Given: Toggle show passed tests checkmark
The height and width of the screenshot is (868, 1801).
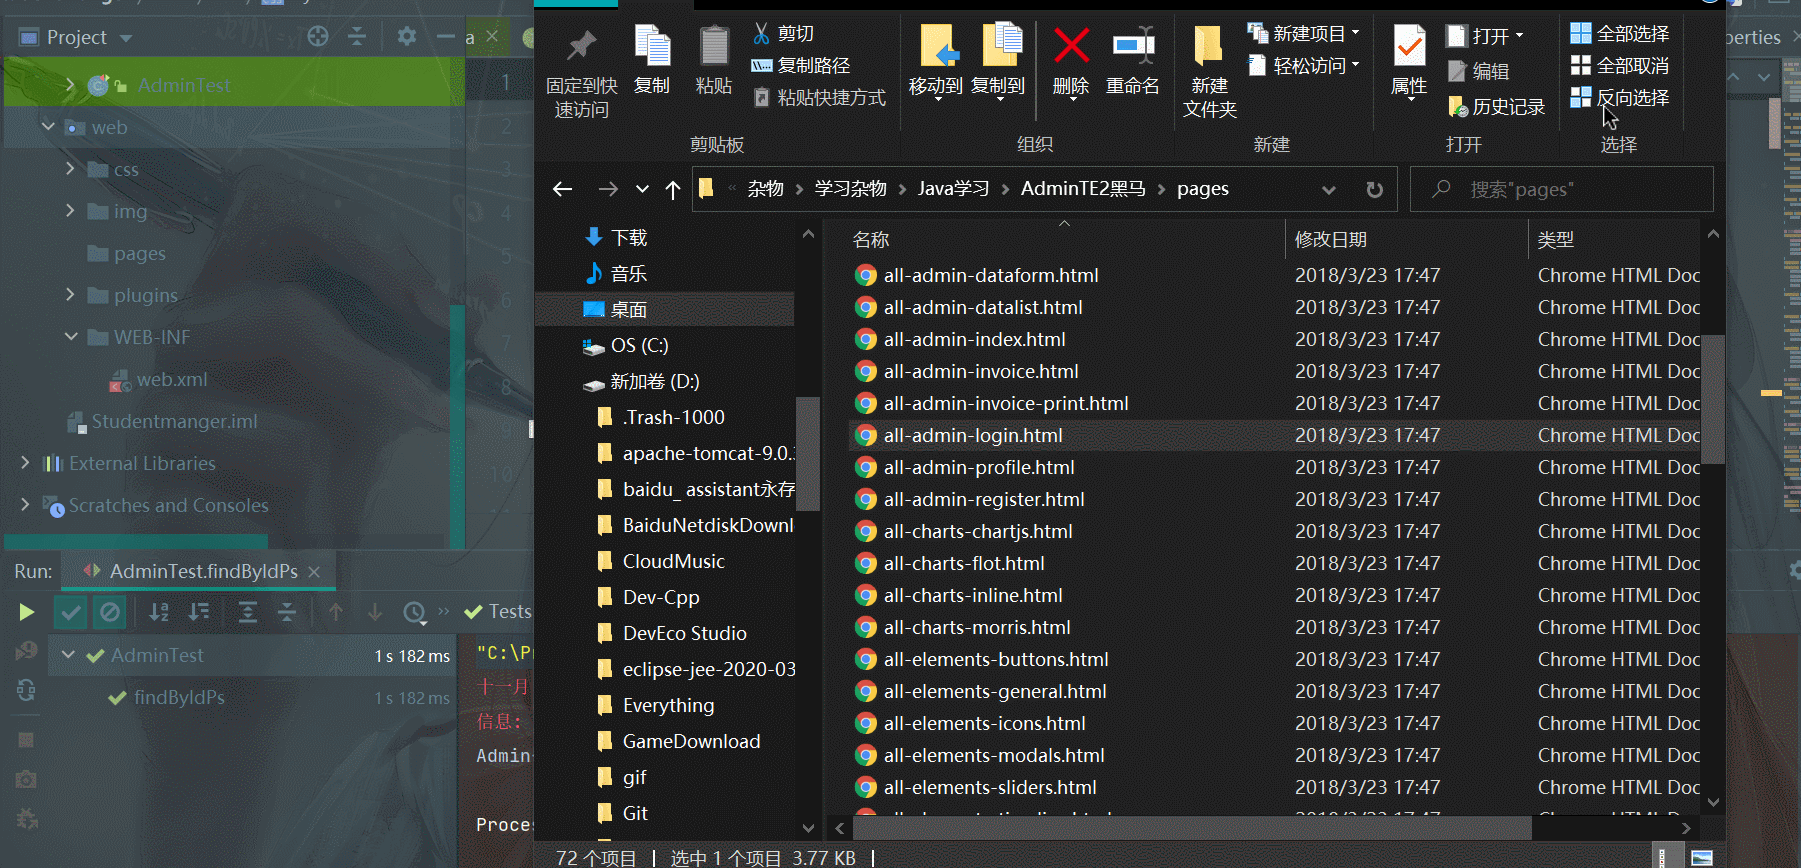Looking at the screenshot, I should click(x=71, y=612).
